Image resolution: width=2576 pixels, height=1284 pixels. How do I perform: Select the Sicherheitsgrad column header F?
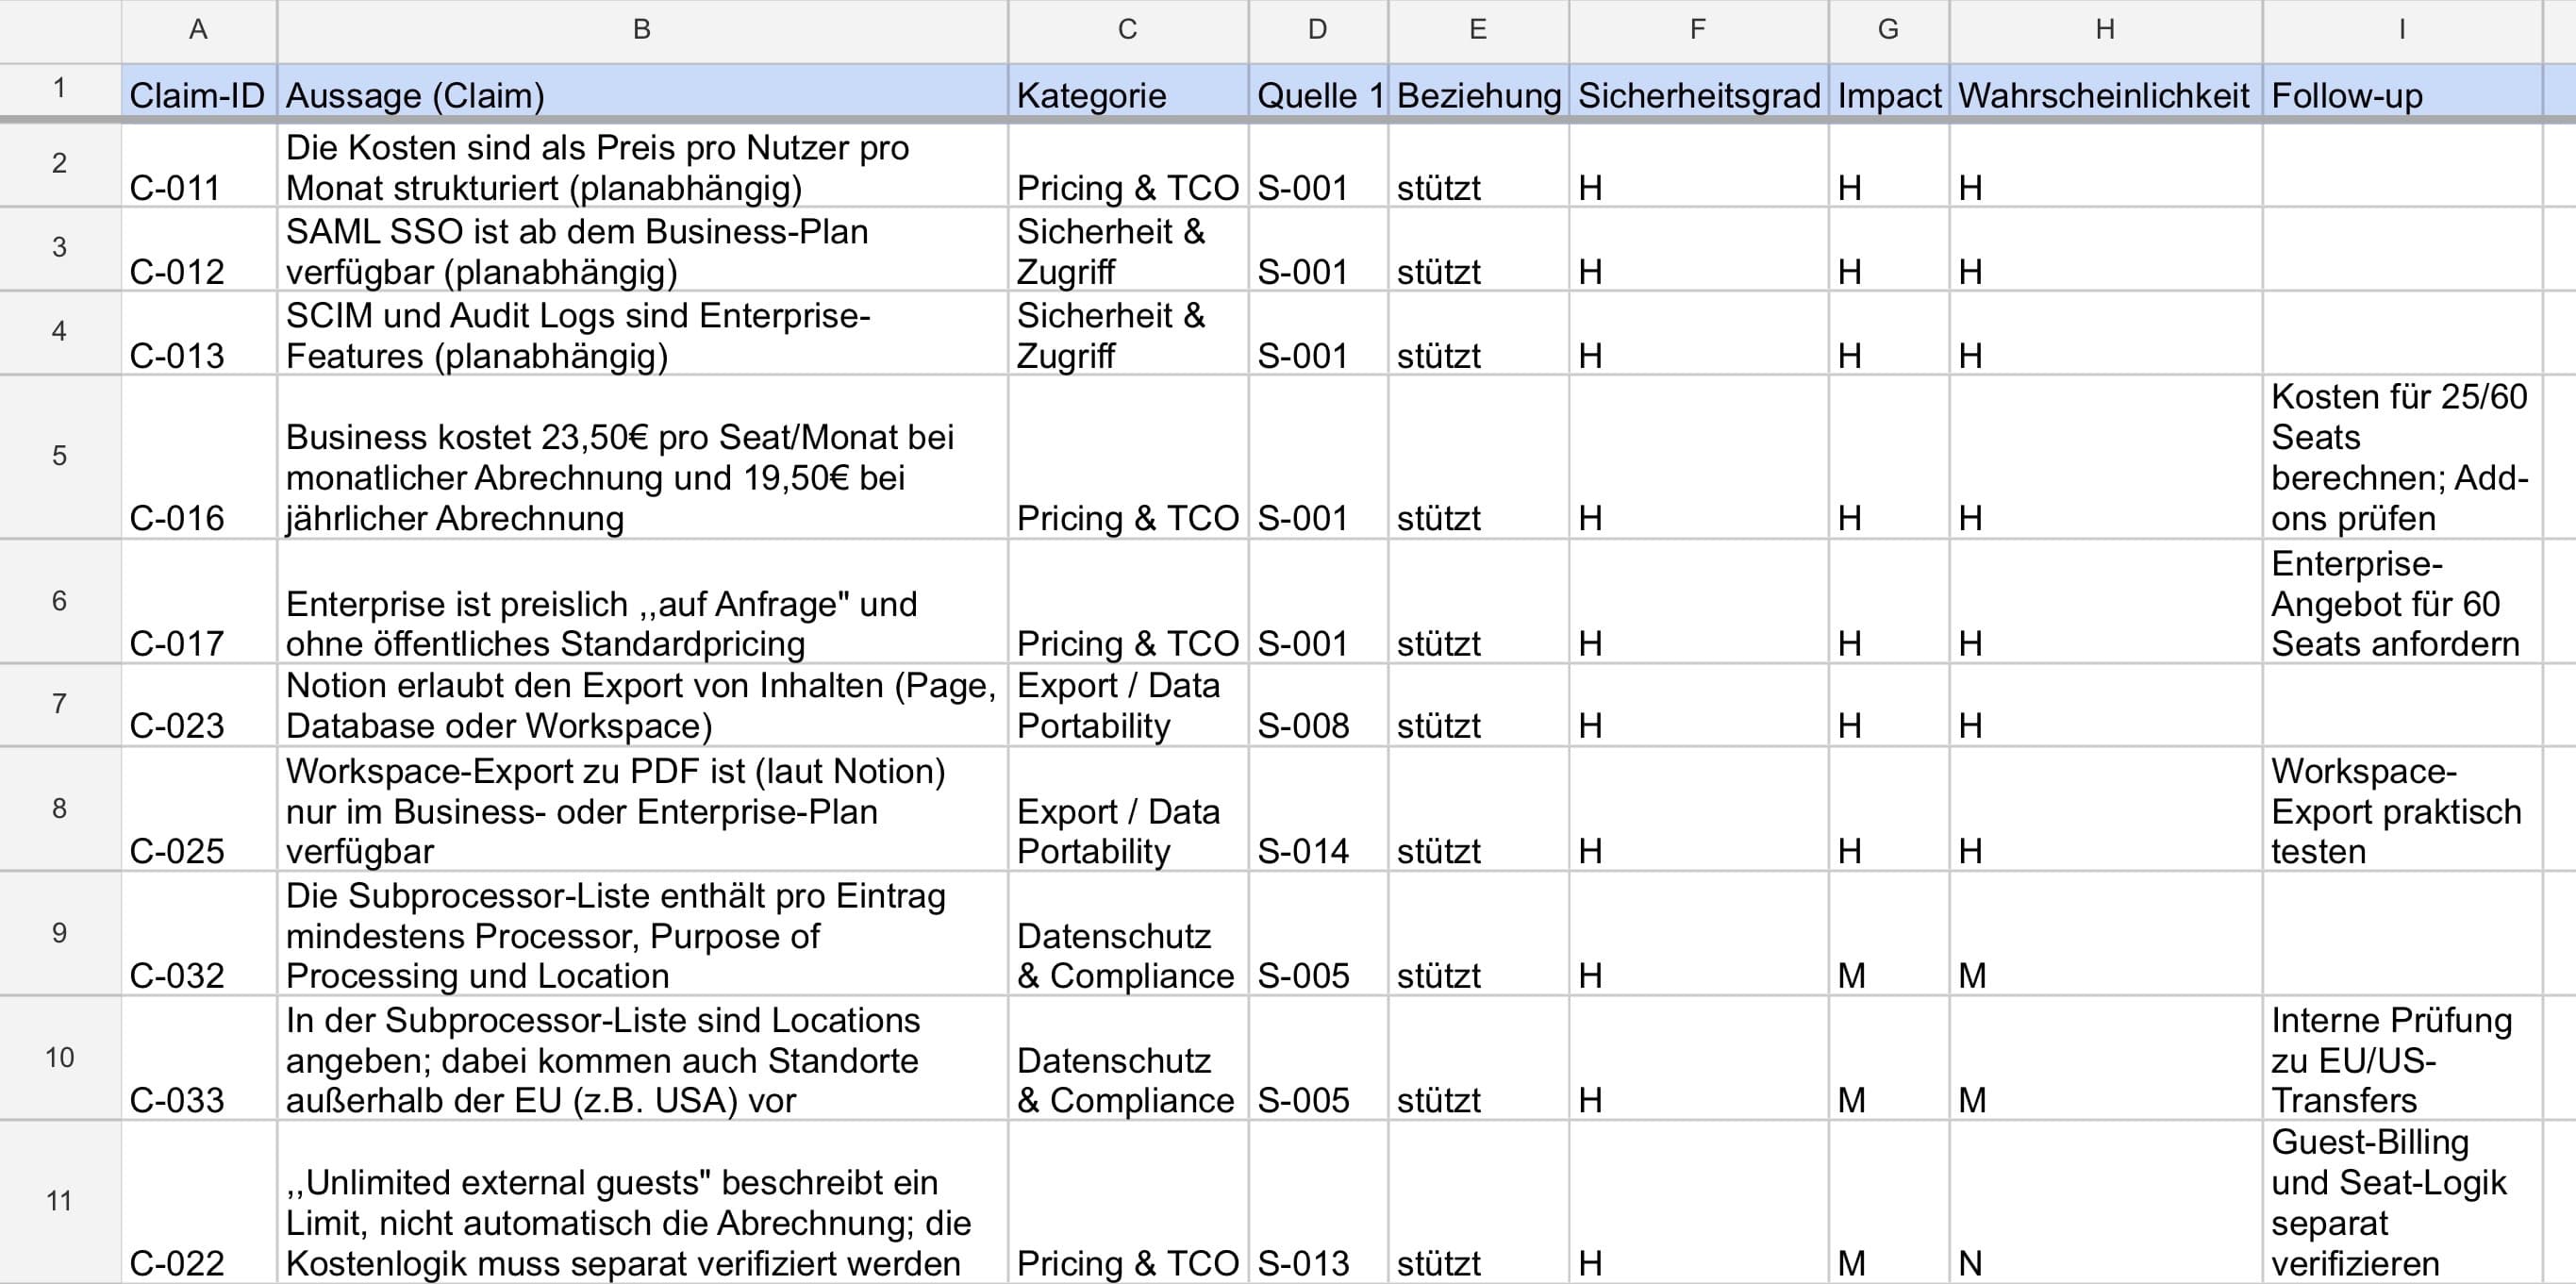point(1698,30)
